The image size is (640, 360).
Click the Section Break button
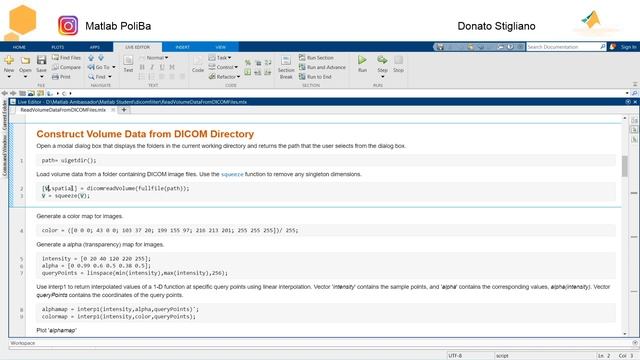(286, 67)
